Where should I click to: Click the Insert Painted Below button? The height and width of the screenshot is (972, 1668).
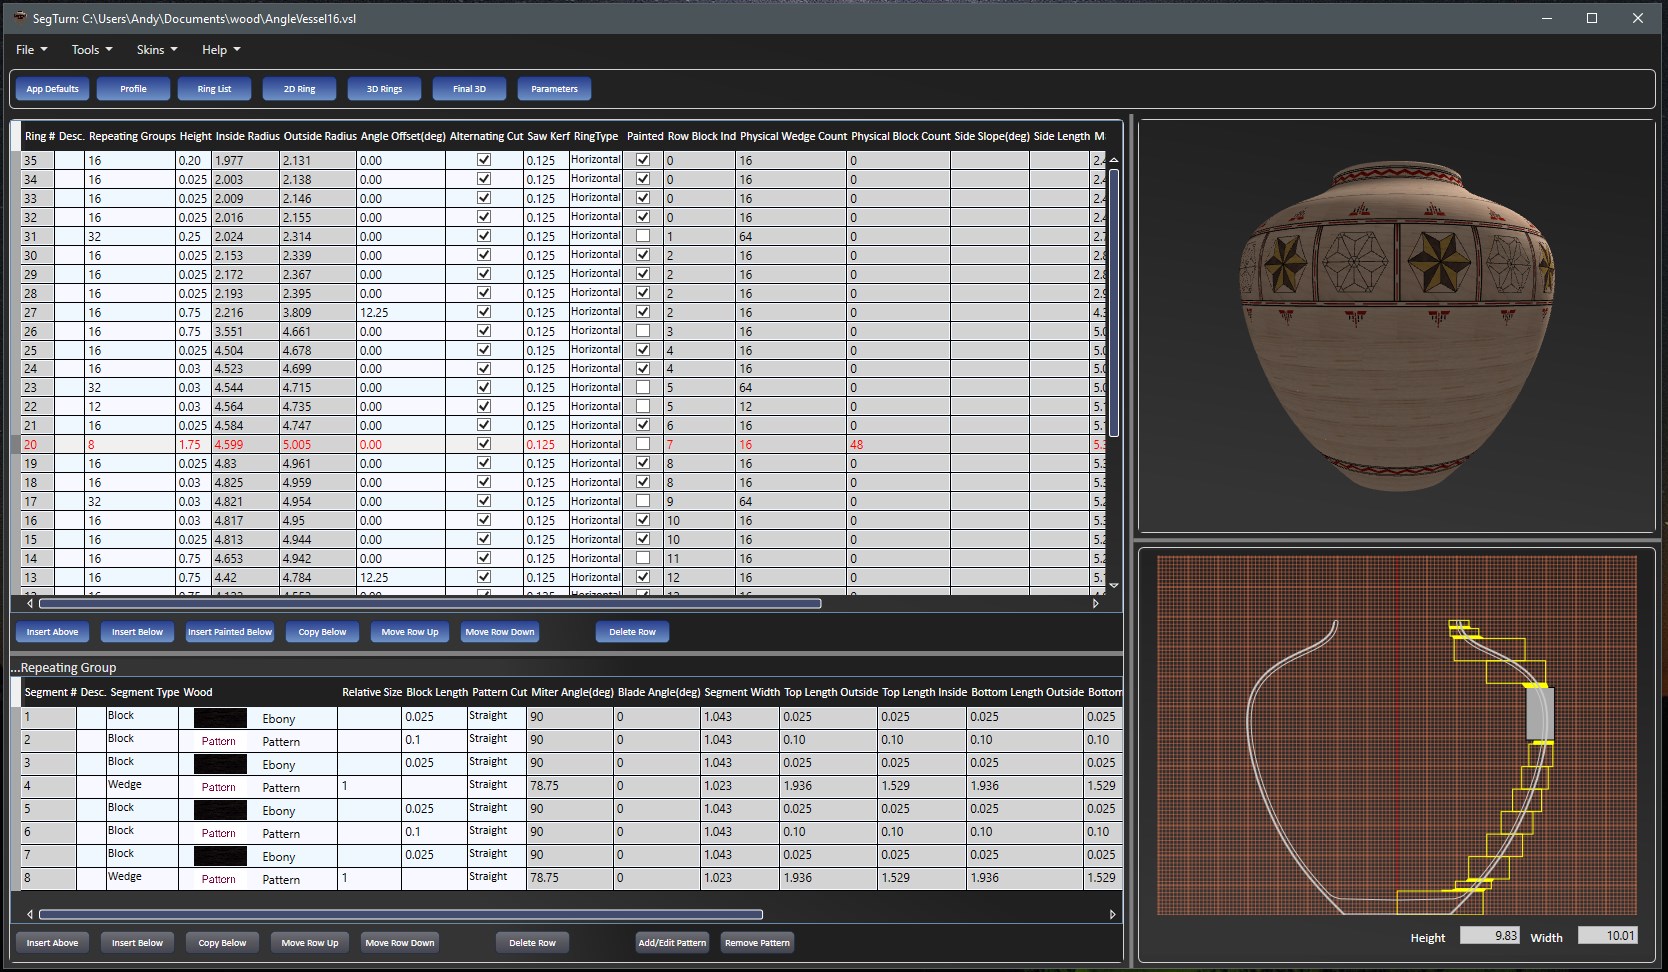tap(230, 631)
